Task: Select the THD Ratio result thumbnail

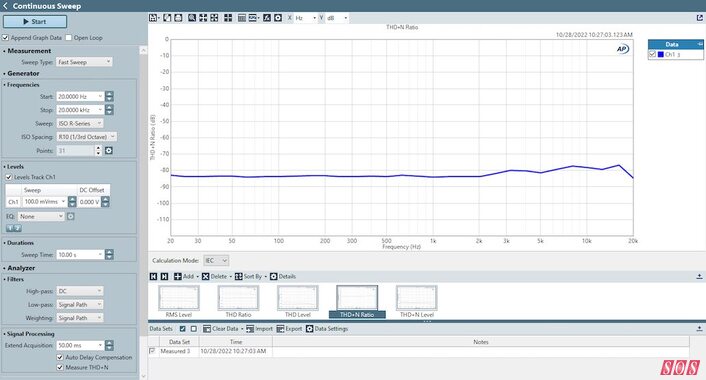Action: coord(238,302)
